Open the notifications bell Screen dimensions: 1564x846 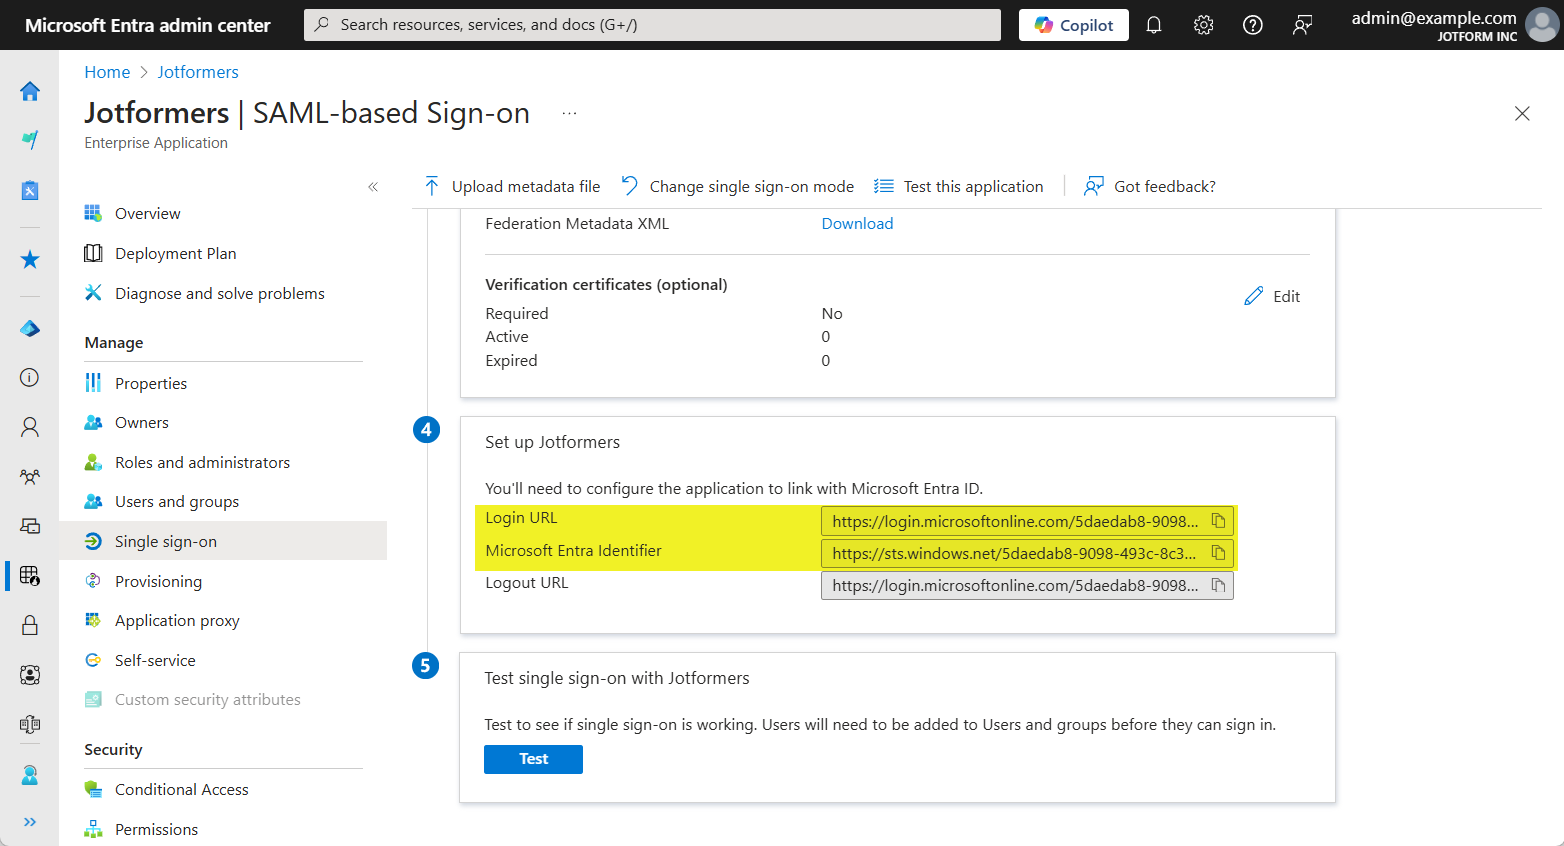1154,25
